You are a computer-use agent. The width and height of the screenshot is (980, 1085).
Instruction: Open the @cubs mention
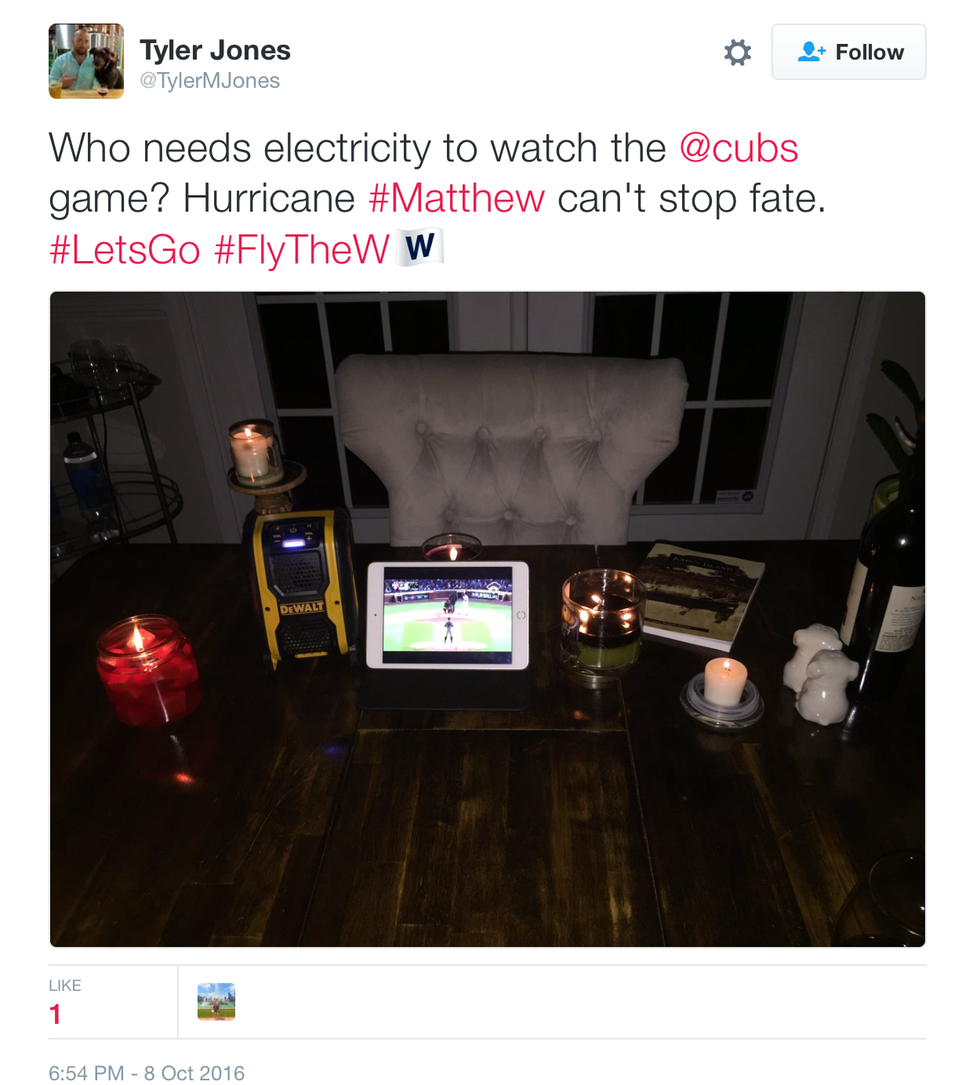(x=738, y=148)
